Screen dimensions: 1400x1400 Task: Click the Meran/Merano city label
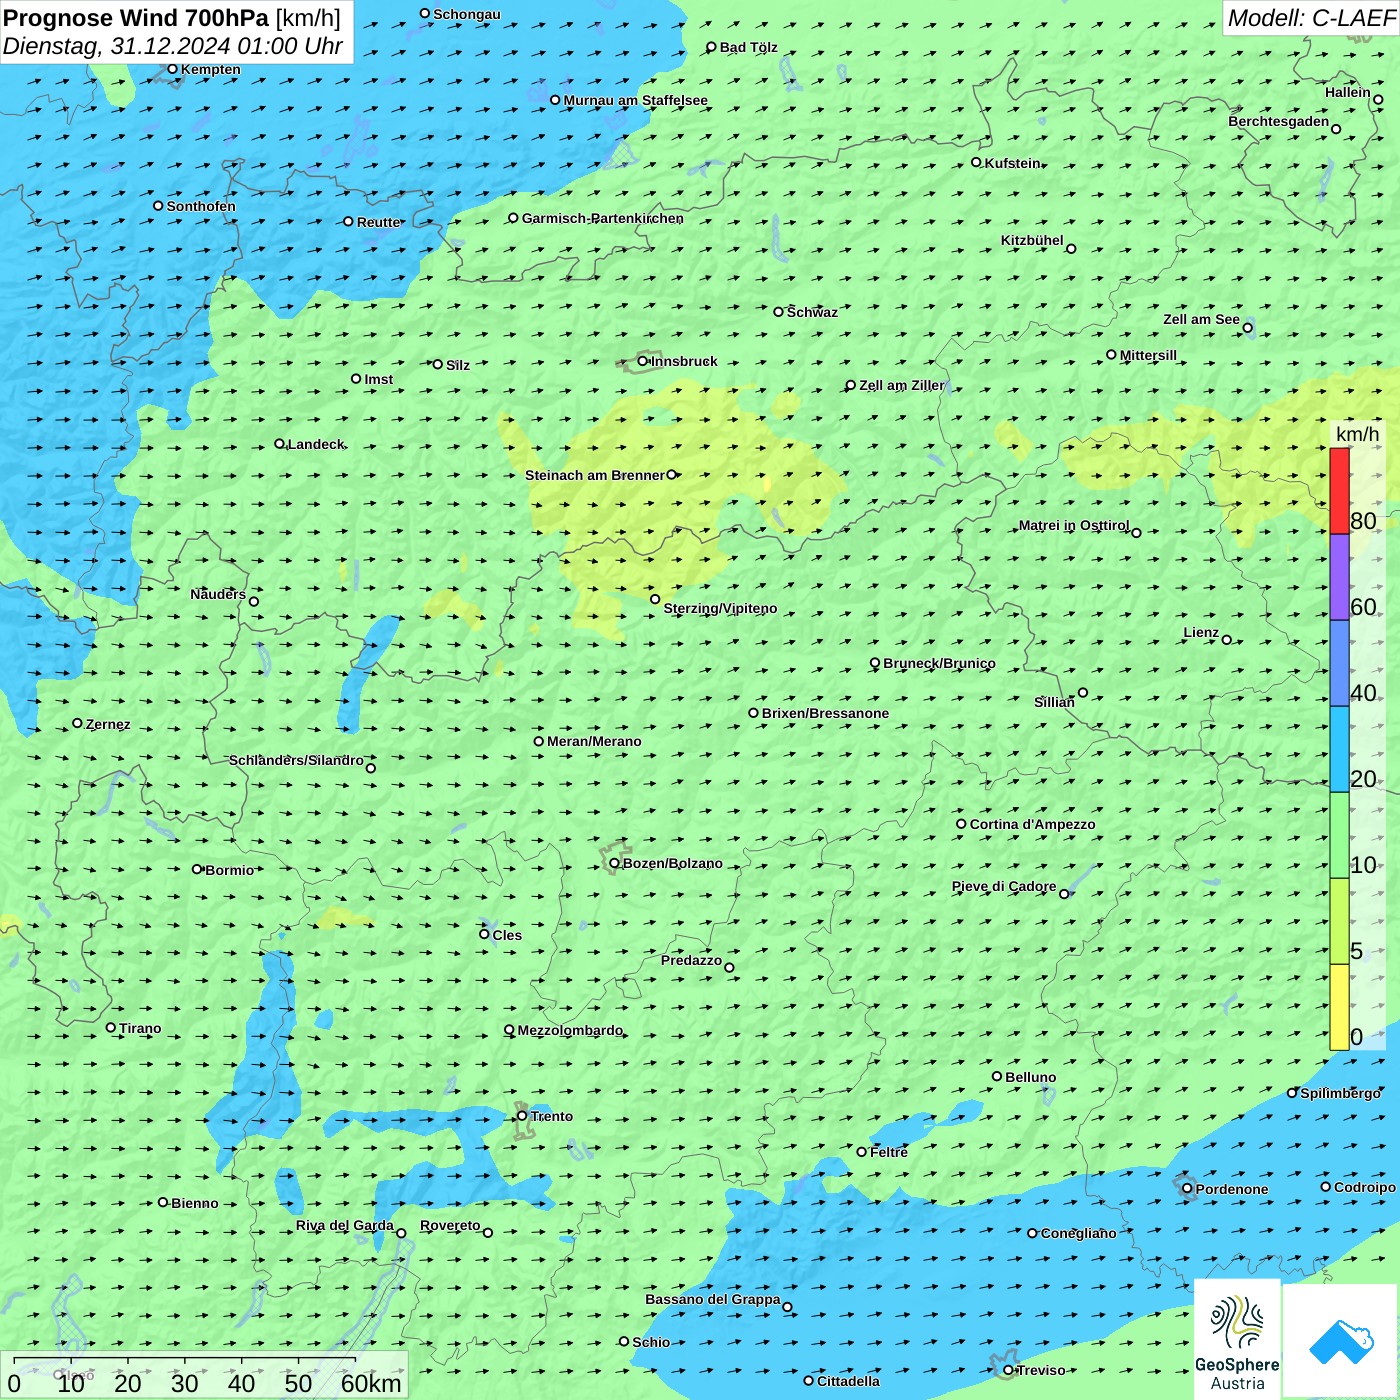click(594, 741)
